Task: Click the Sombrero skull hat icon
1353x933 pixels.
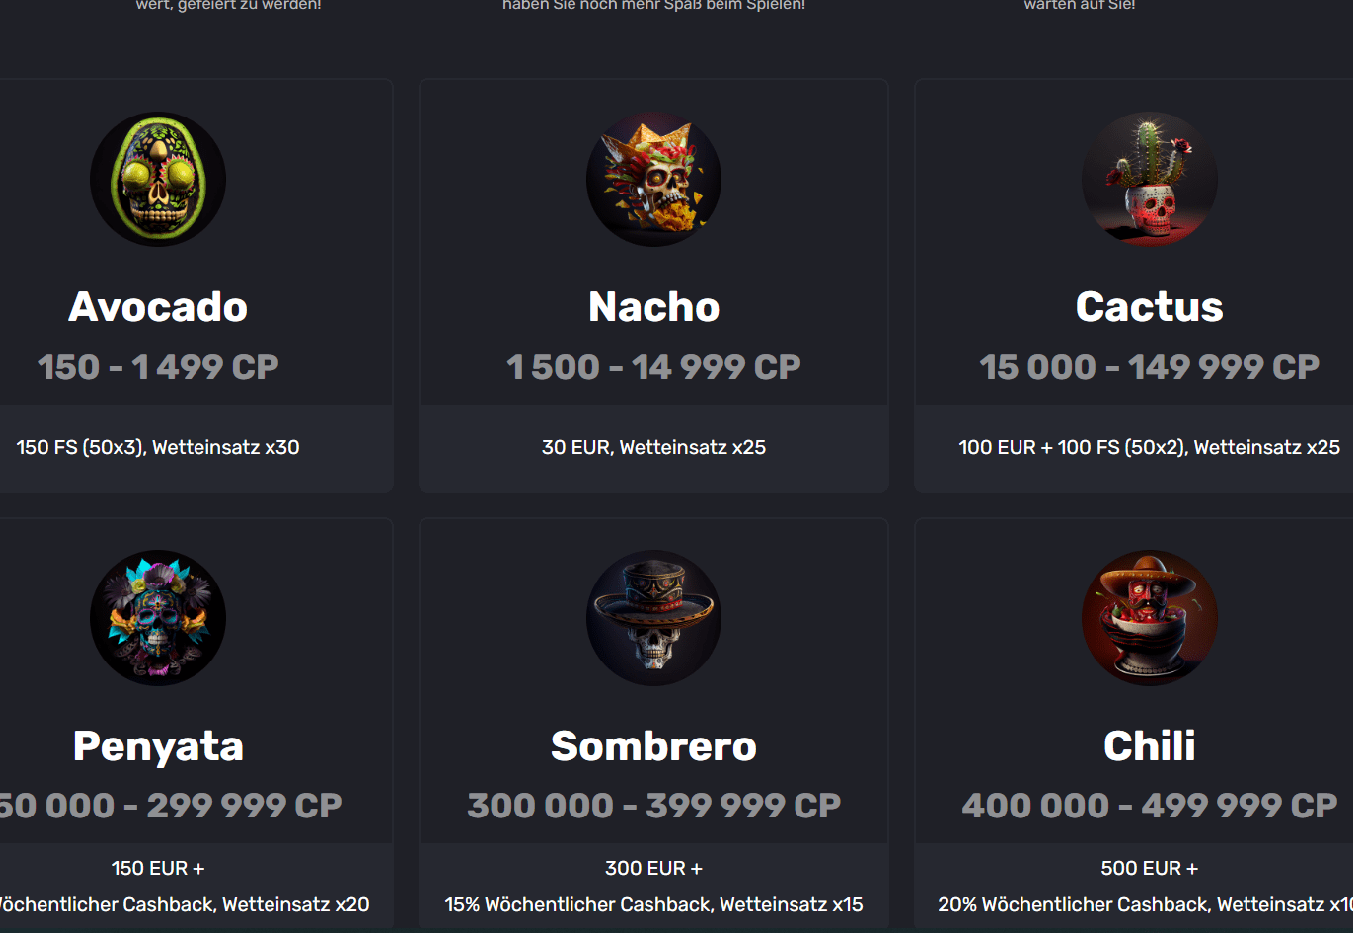Action: pyautogui.click(x=654, y=618)
